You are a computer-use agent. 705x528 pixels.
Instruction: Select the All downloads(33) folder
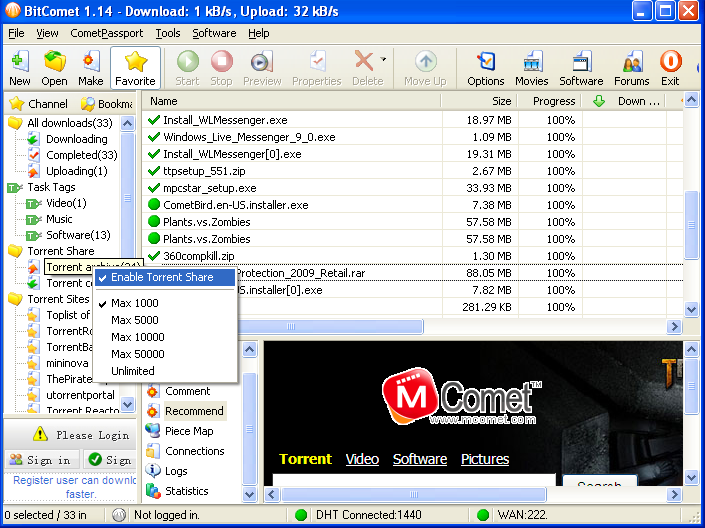coord(70,123)
